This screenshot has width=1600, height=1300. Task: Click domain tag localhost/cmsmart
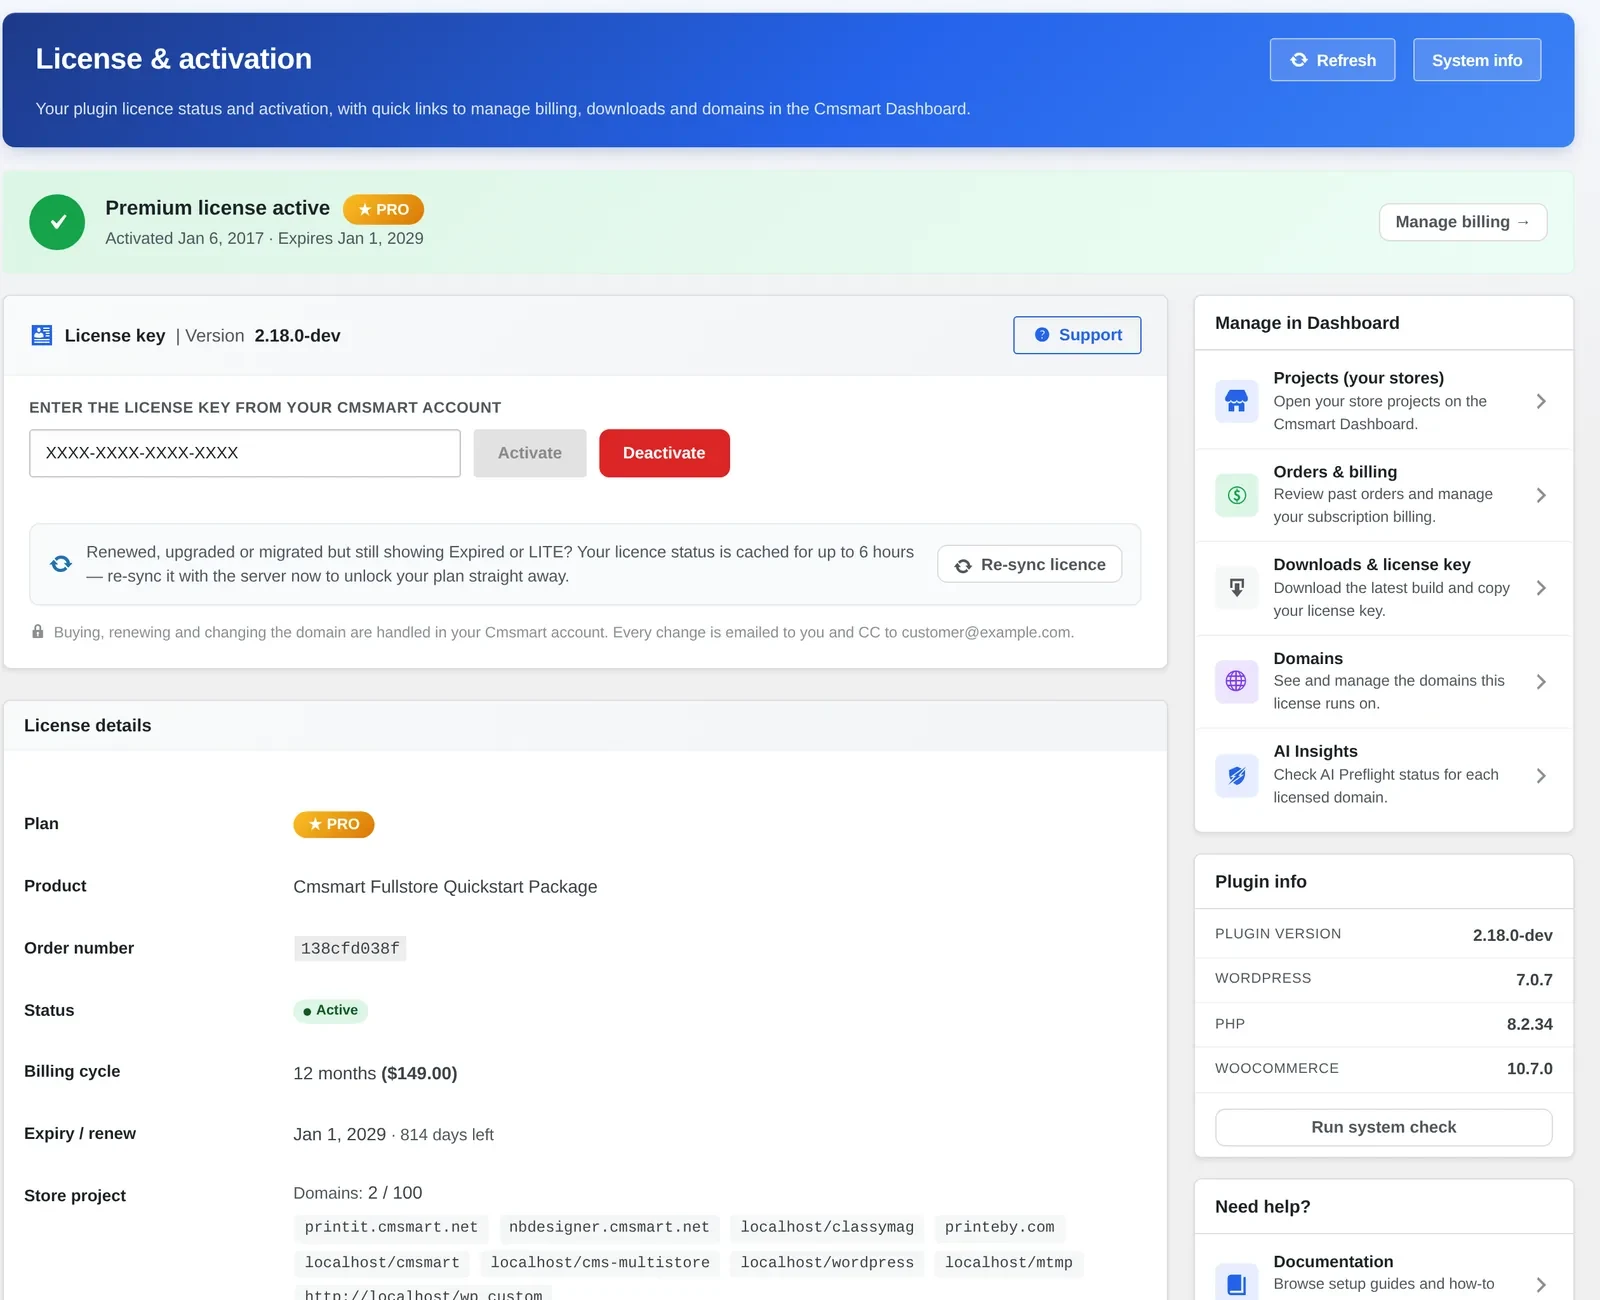[x=382, y=1263]
